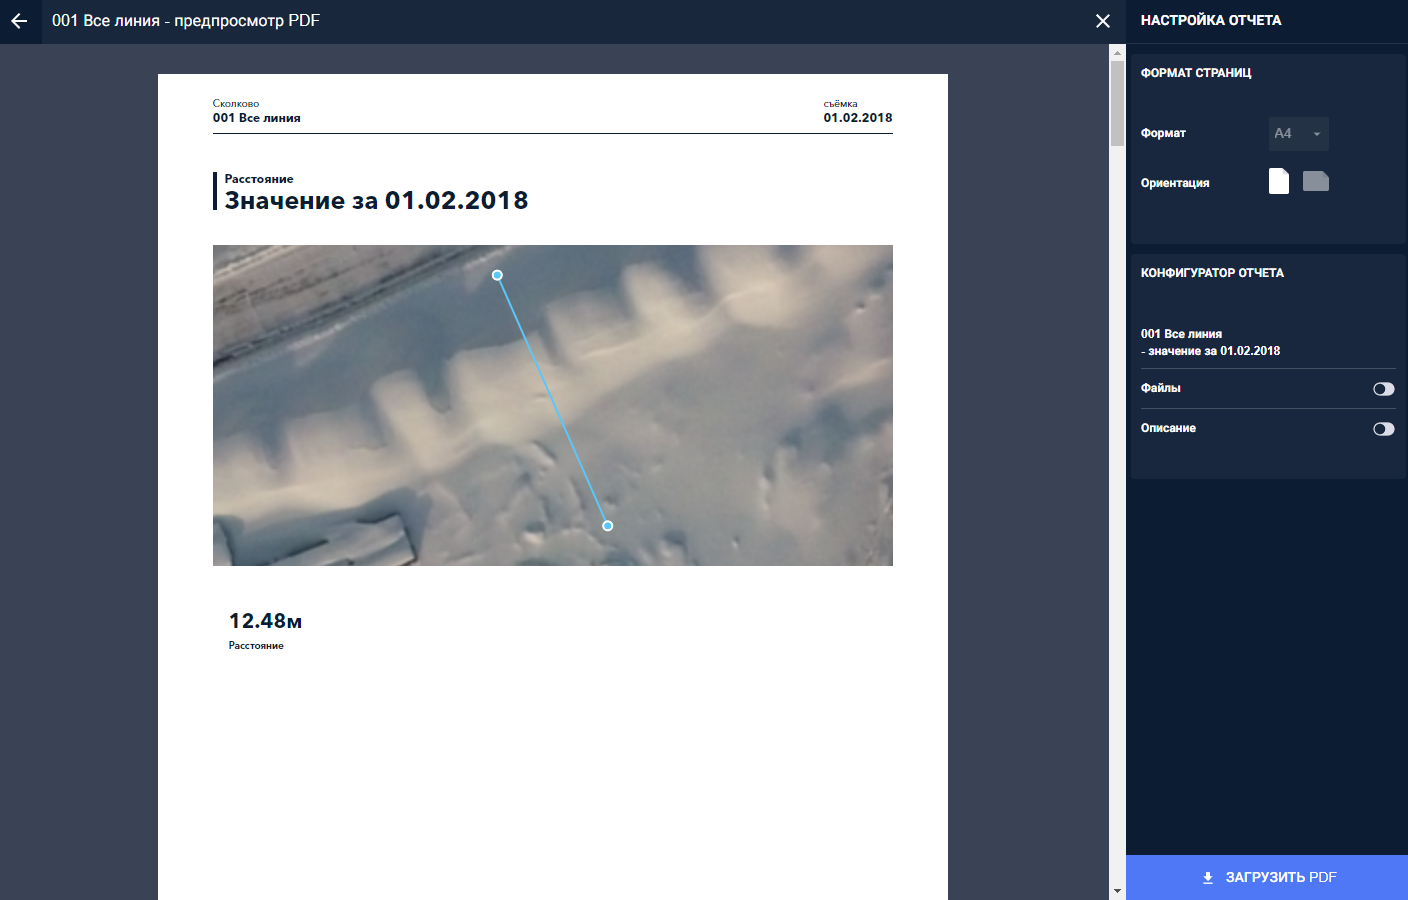The height and width of the screenshot is (900, 1408).
Task: Close the PDF preview with the X
Action: (1102, 21)
